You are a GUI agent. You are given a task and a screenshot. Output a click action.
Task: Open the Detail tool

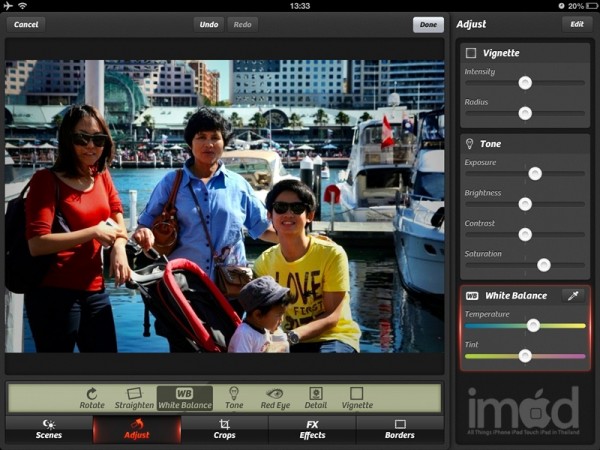(x=316, y=394)
